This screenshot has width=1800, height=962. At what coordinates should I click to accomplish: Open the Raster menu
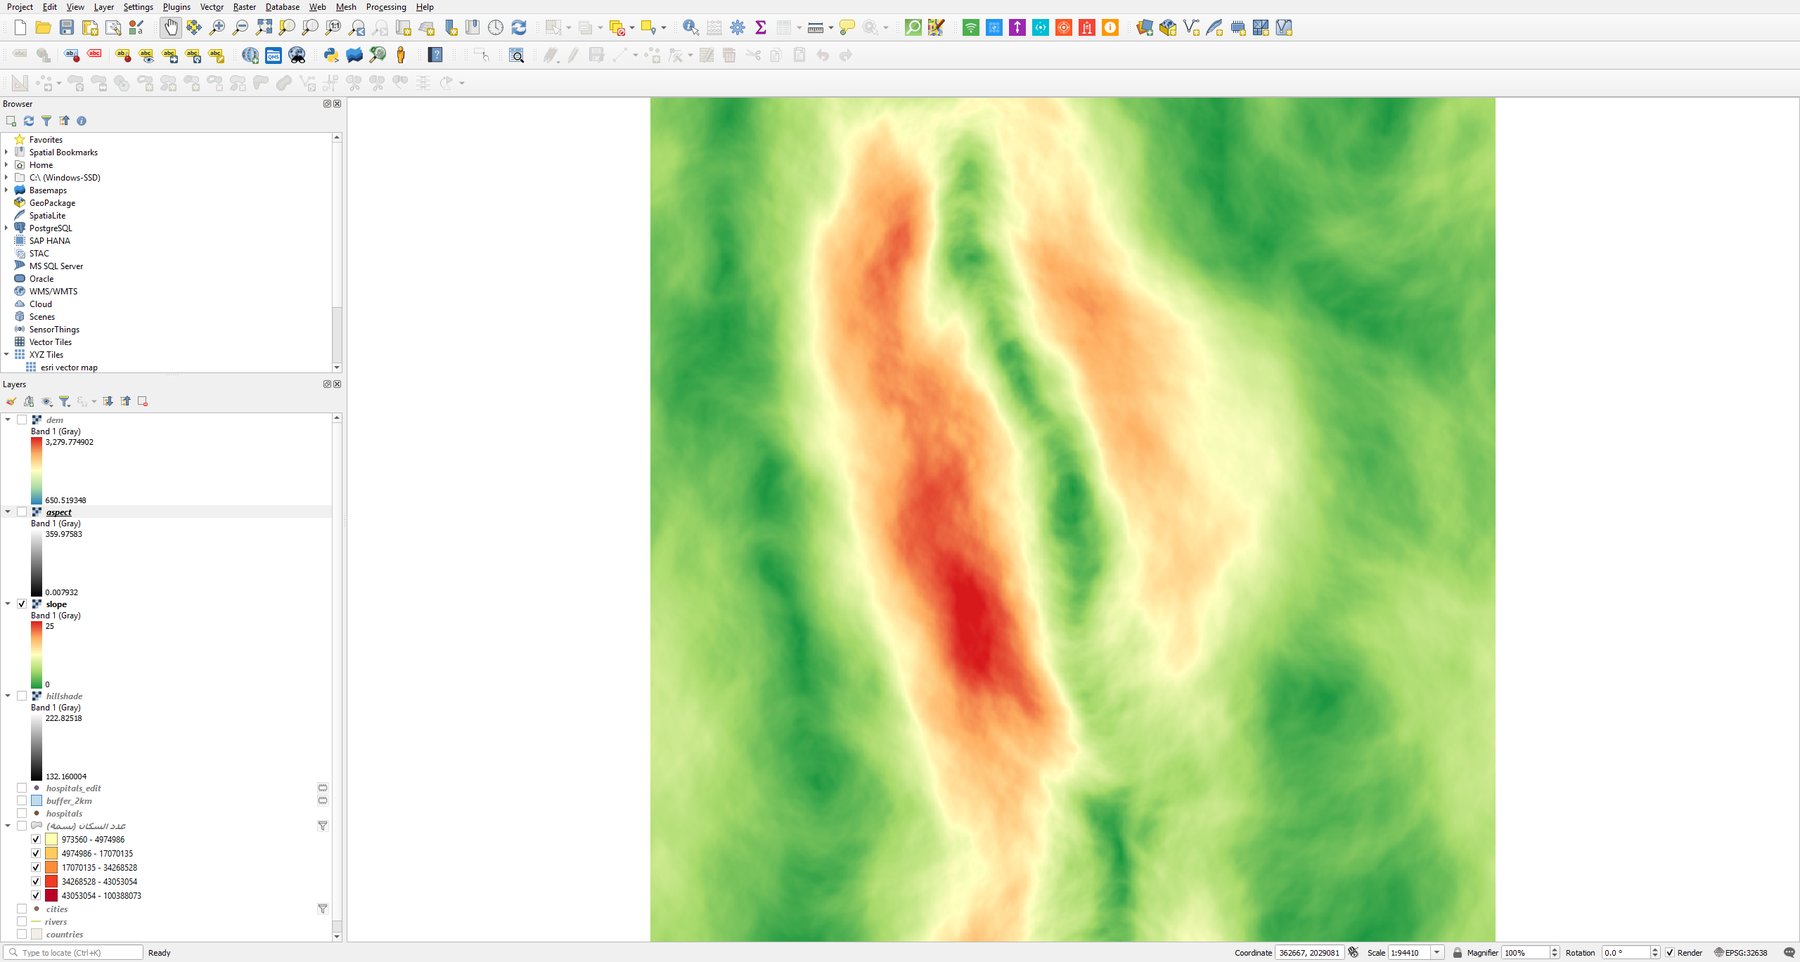pyautogui.click(x=244, y=7)
